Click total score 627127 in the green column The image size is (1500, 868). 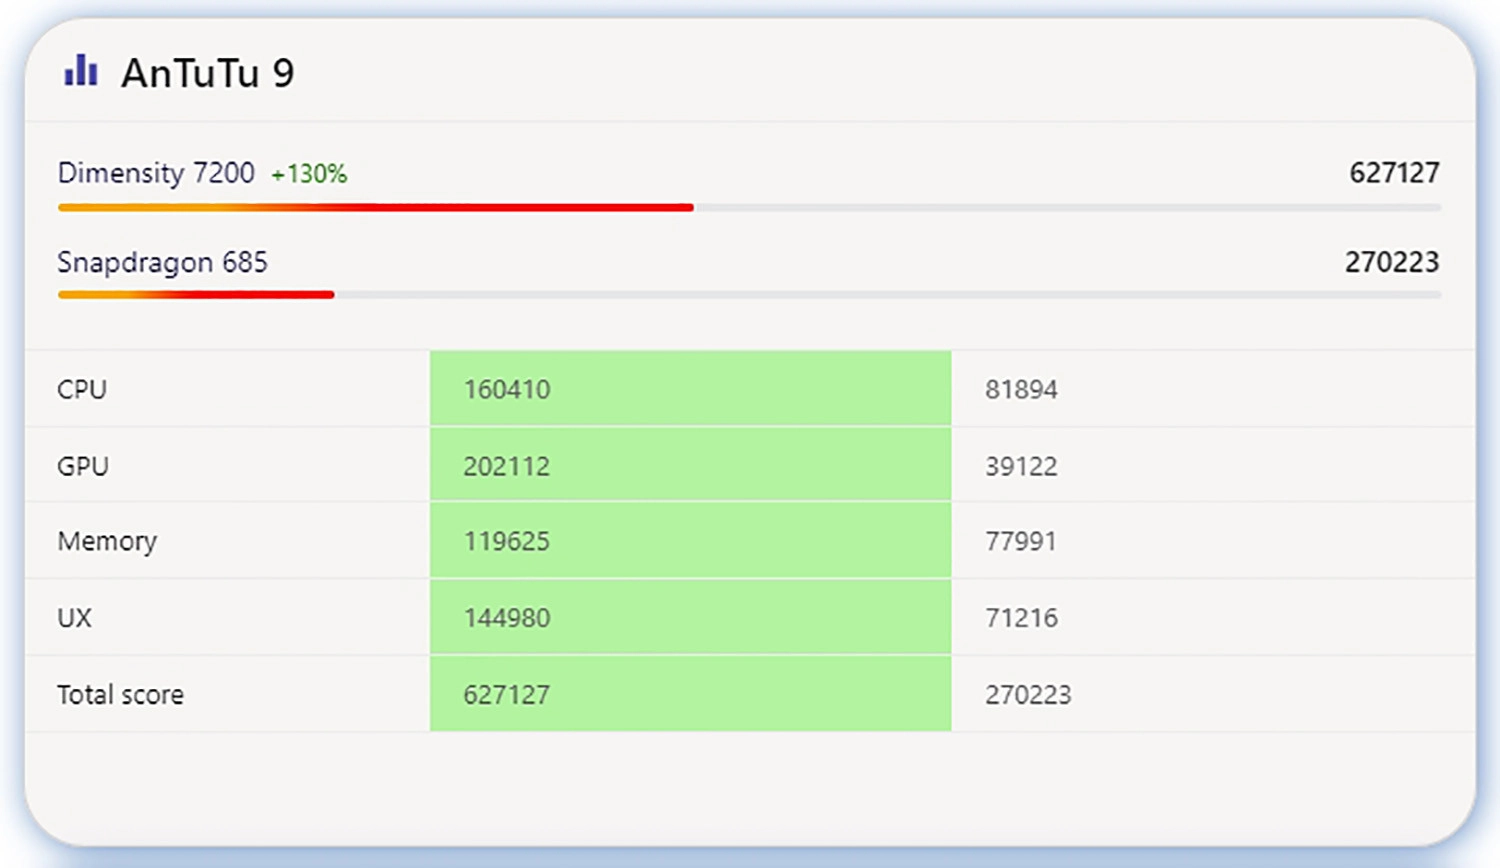pyautogui.click(x=507, y=695)
